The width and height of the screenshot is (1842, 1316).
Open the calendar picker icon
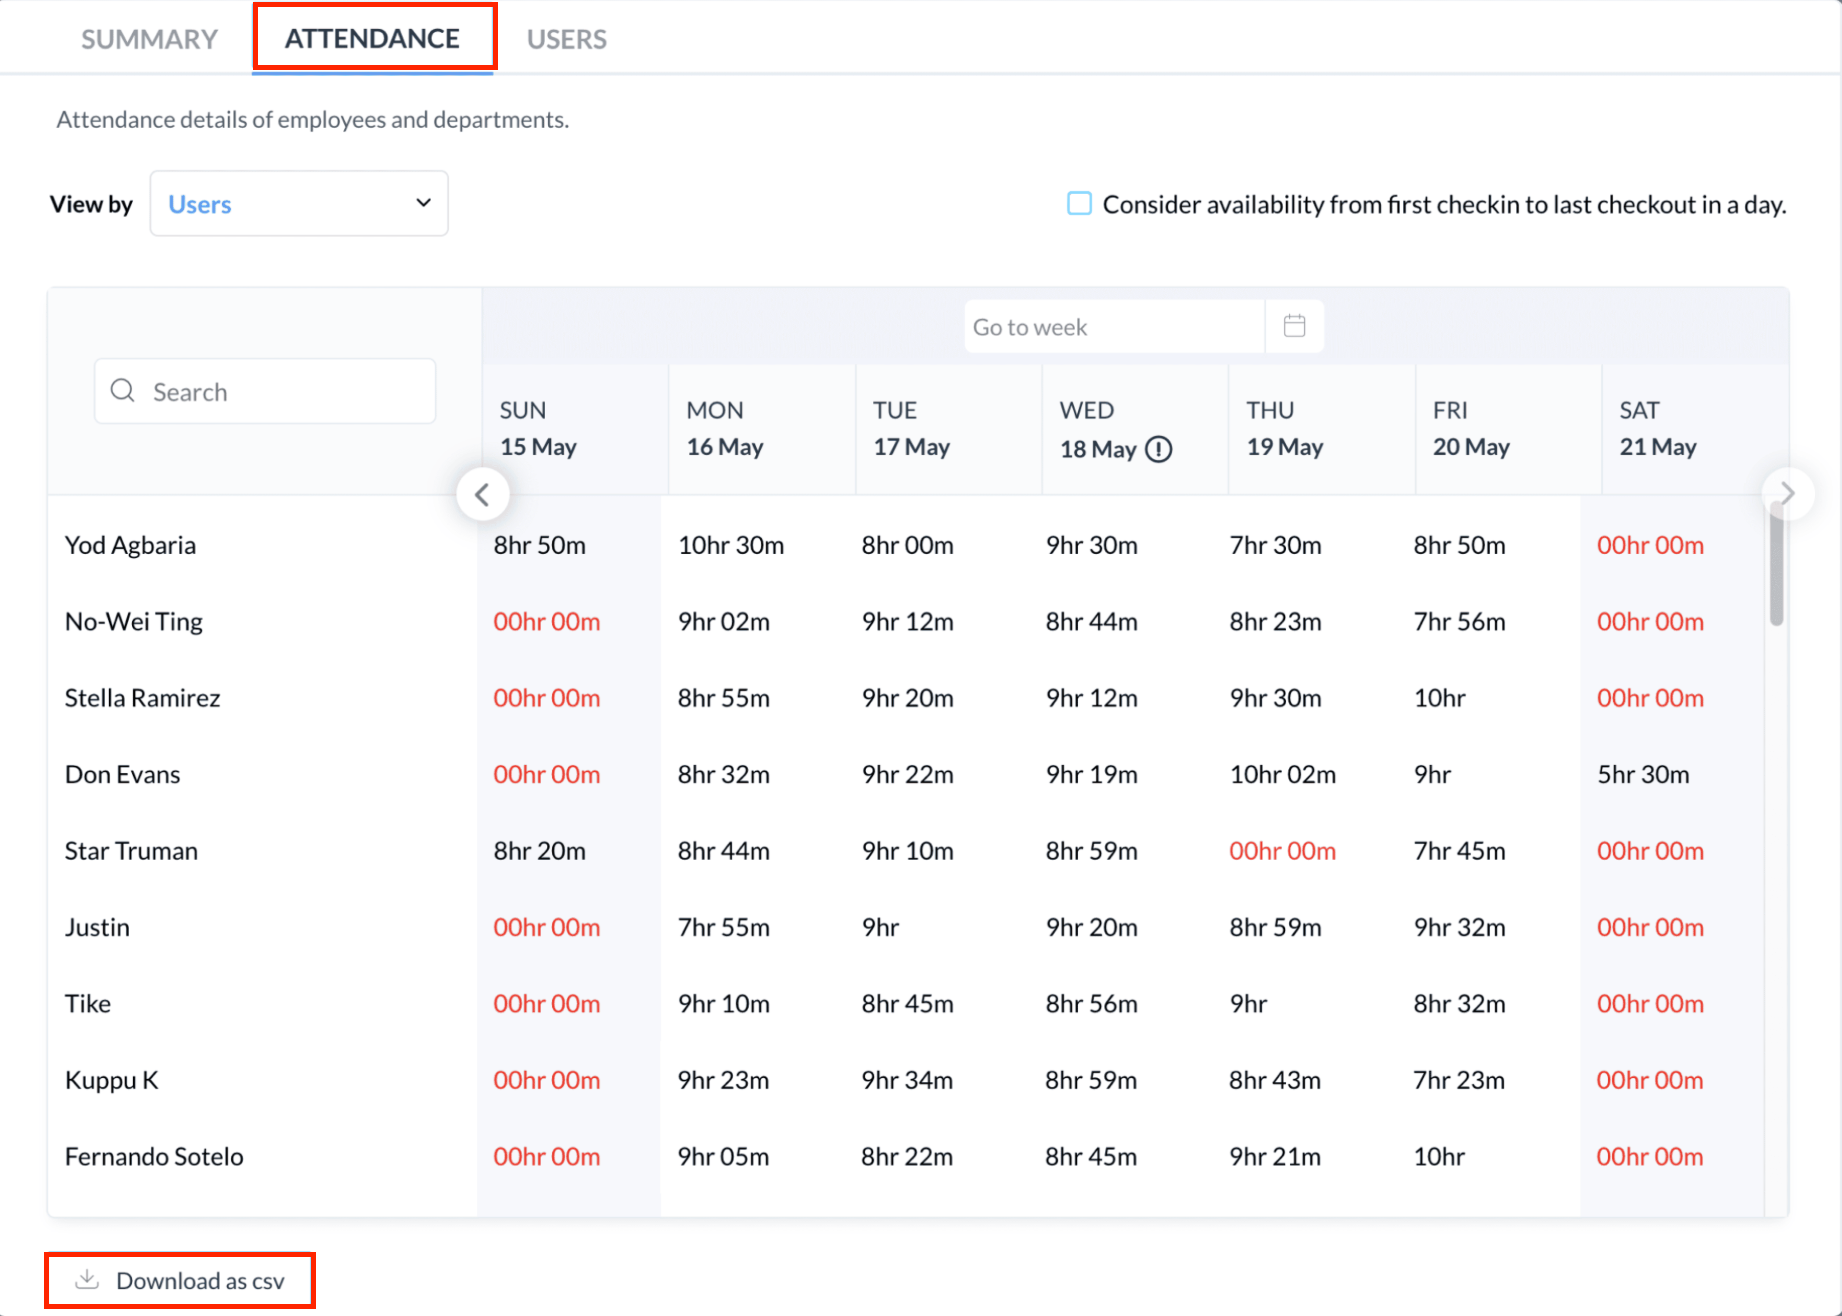[1294, 326]
